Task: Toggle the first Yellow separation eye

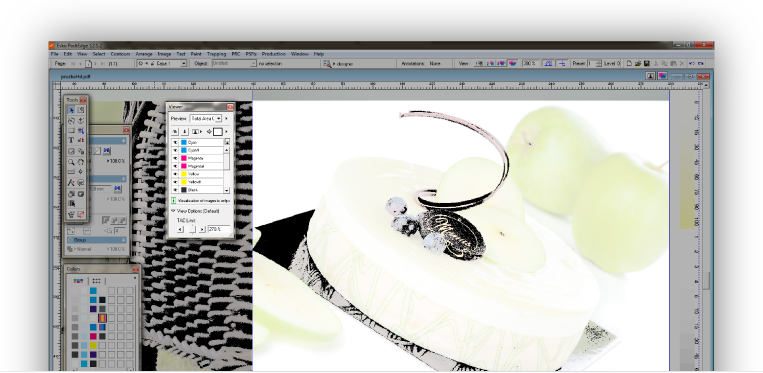Action: coord(175,174)
